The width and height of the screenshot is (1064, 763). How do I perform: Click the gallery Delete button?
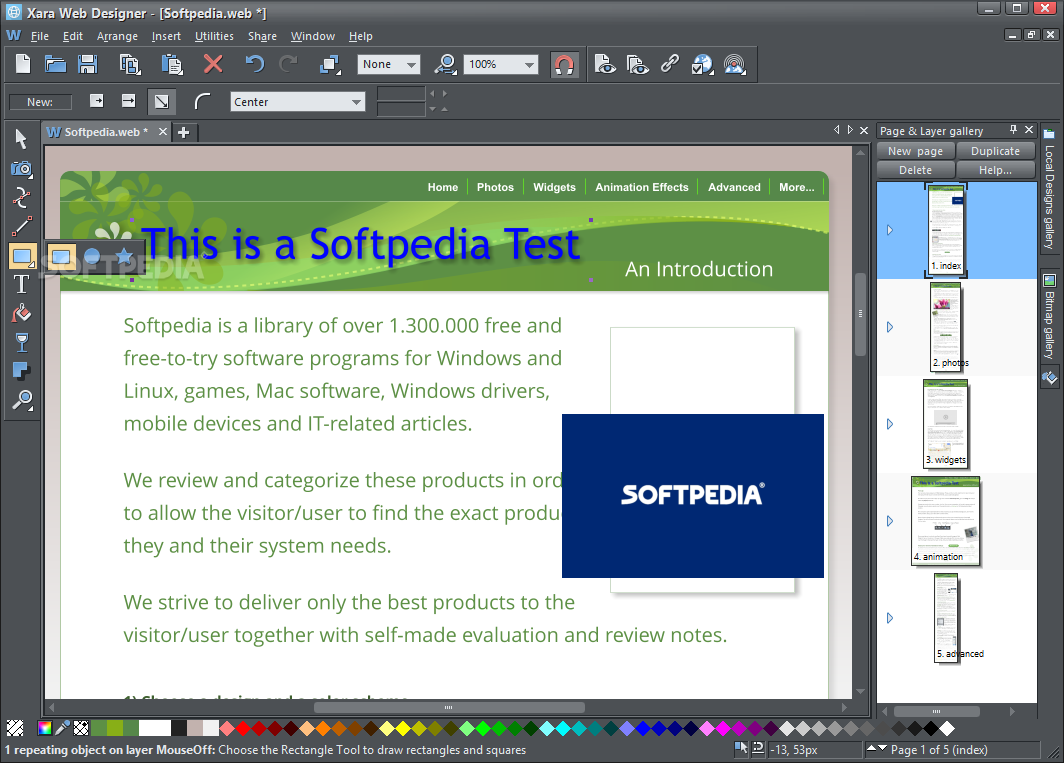915,170
